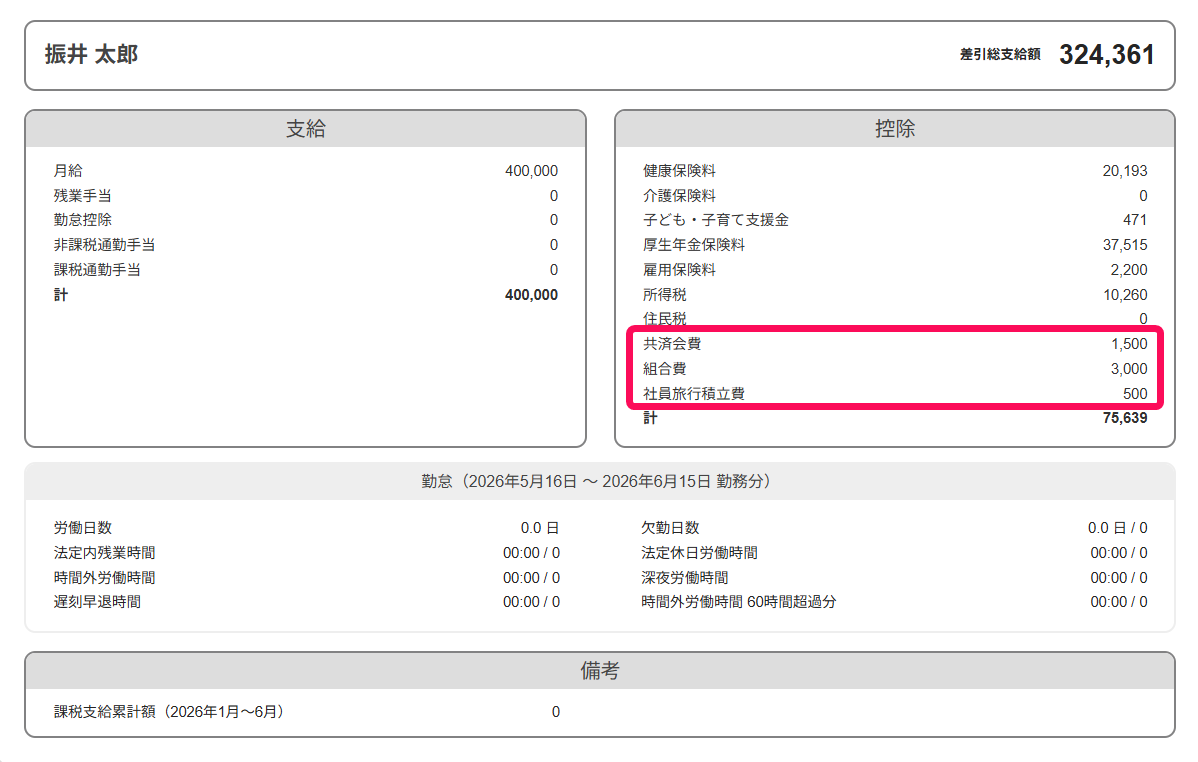The image size is (1198, 762).
Task: Click the deduction total 75,639
Action: coord(1125,418)
